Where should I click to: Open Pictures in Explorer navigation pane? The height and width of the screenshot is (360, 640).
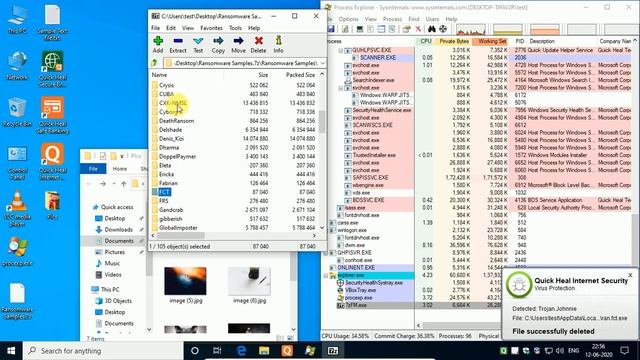pyautogui.click(x=114, y=252)
